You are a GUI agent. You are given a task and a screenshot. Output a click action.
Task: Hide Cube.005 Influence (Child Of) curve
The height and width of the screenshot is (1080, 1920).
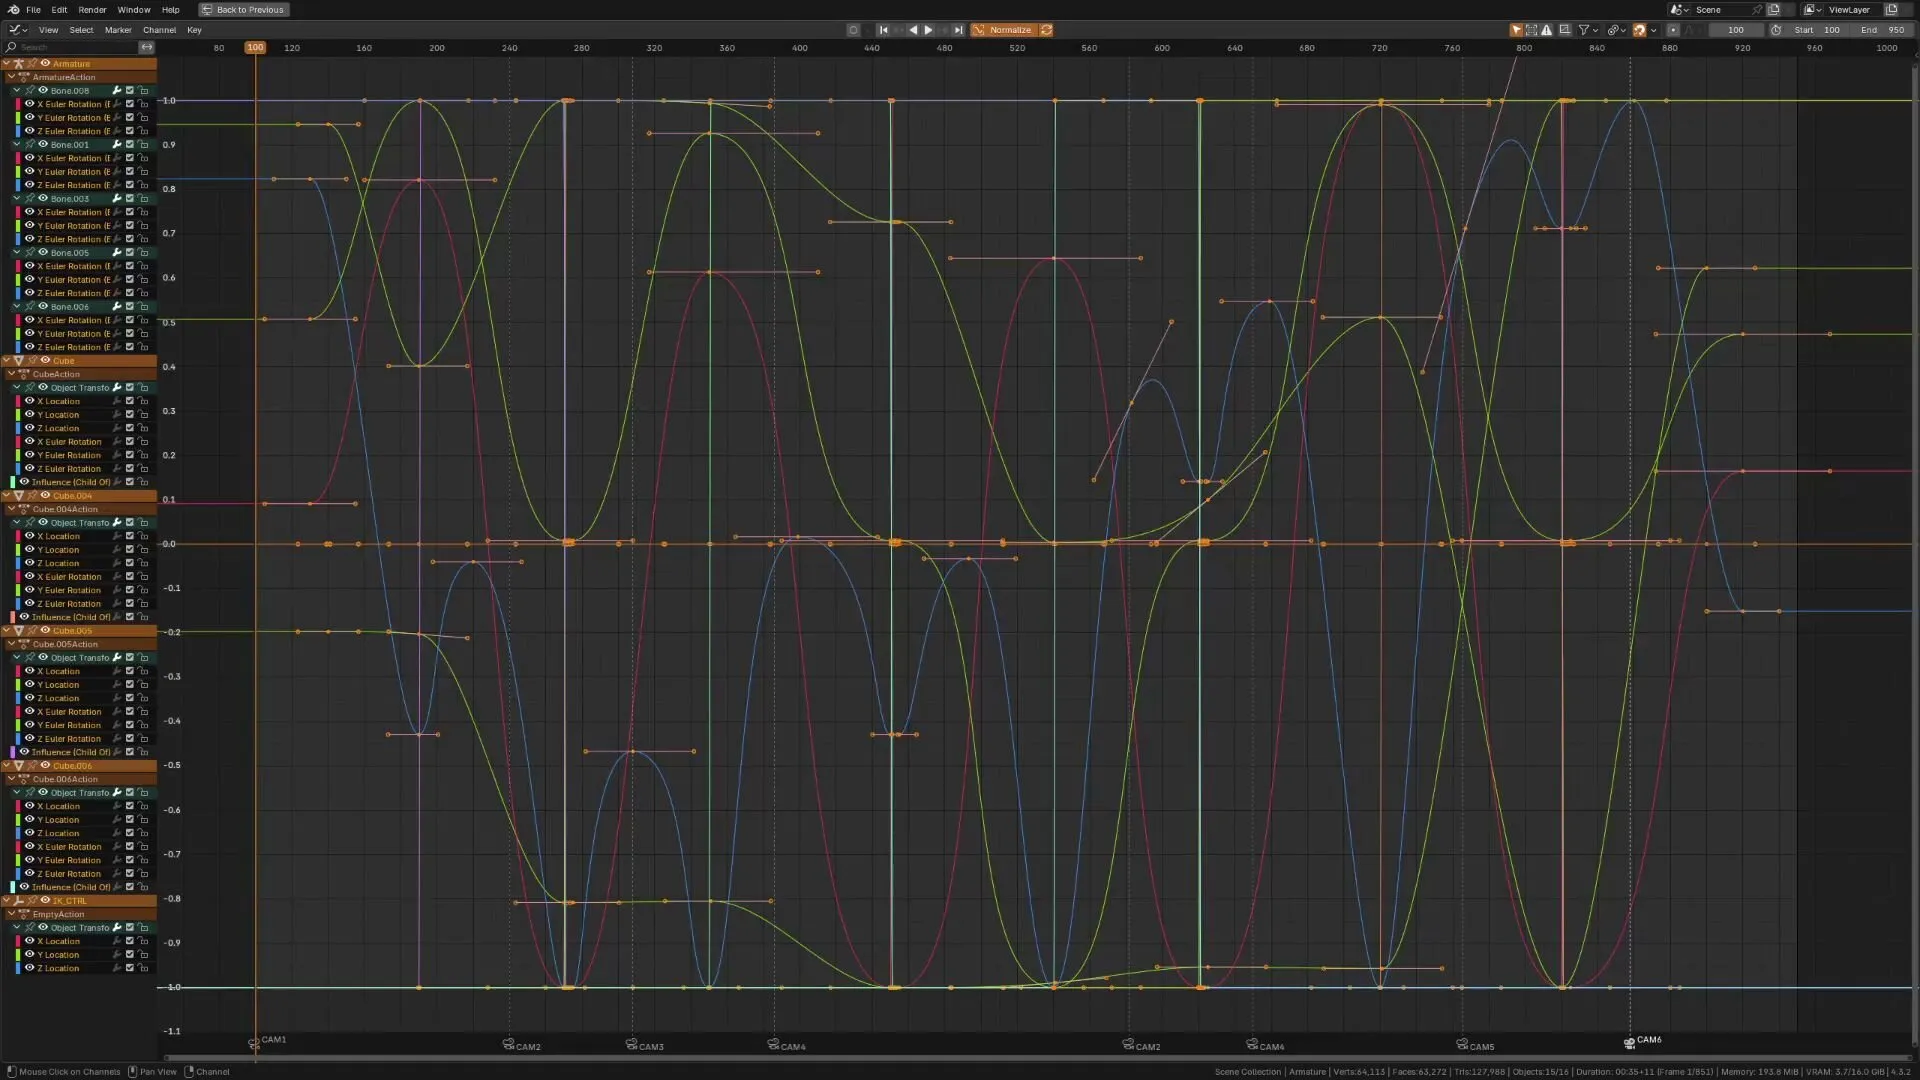pos(24,752)
